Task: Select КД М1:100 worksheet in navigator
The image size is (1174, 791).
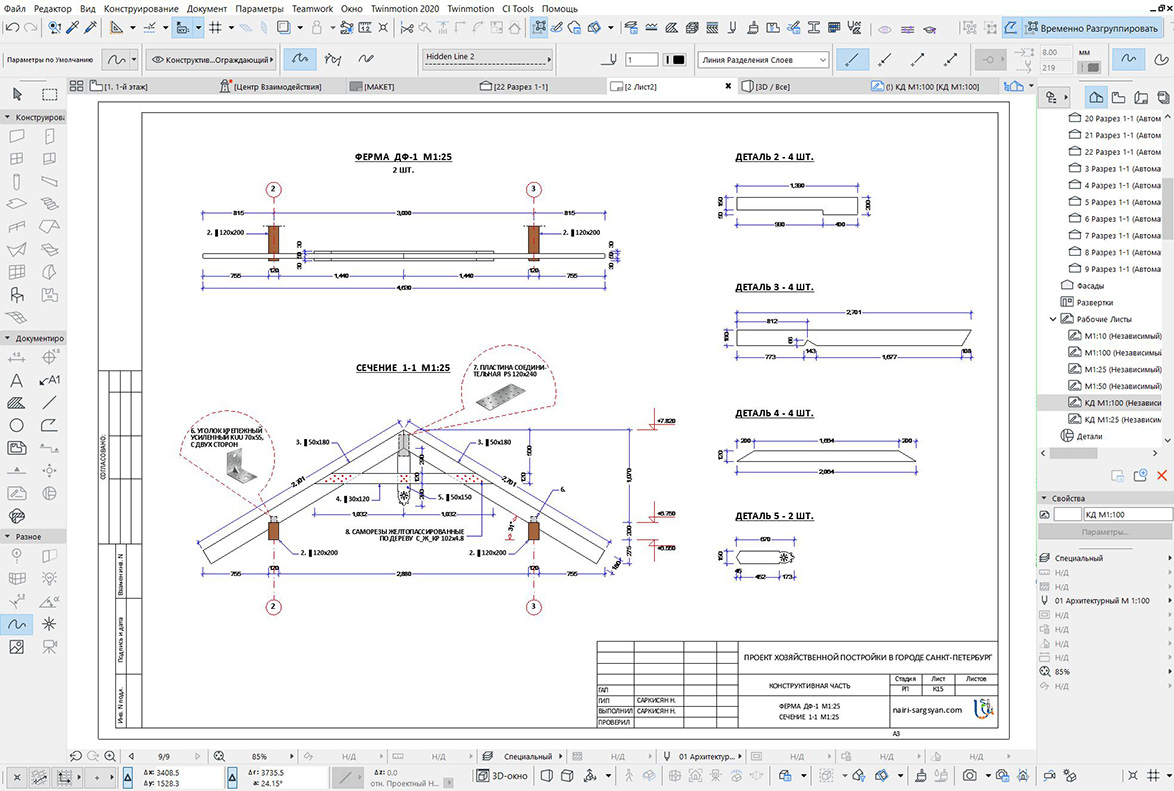Action: (x=1115, y=403)
